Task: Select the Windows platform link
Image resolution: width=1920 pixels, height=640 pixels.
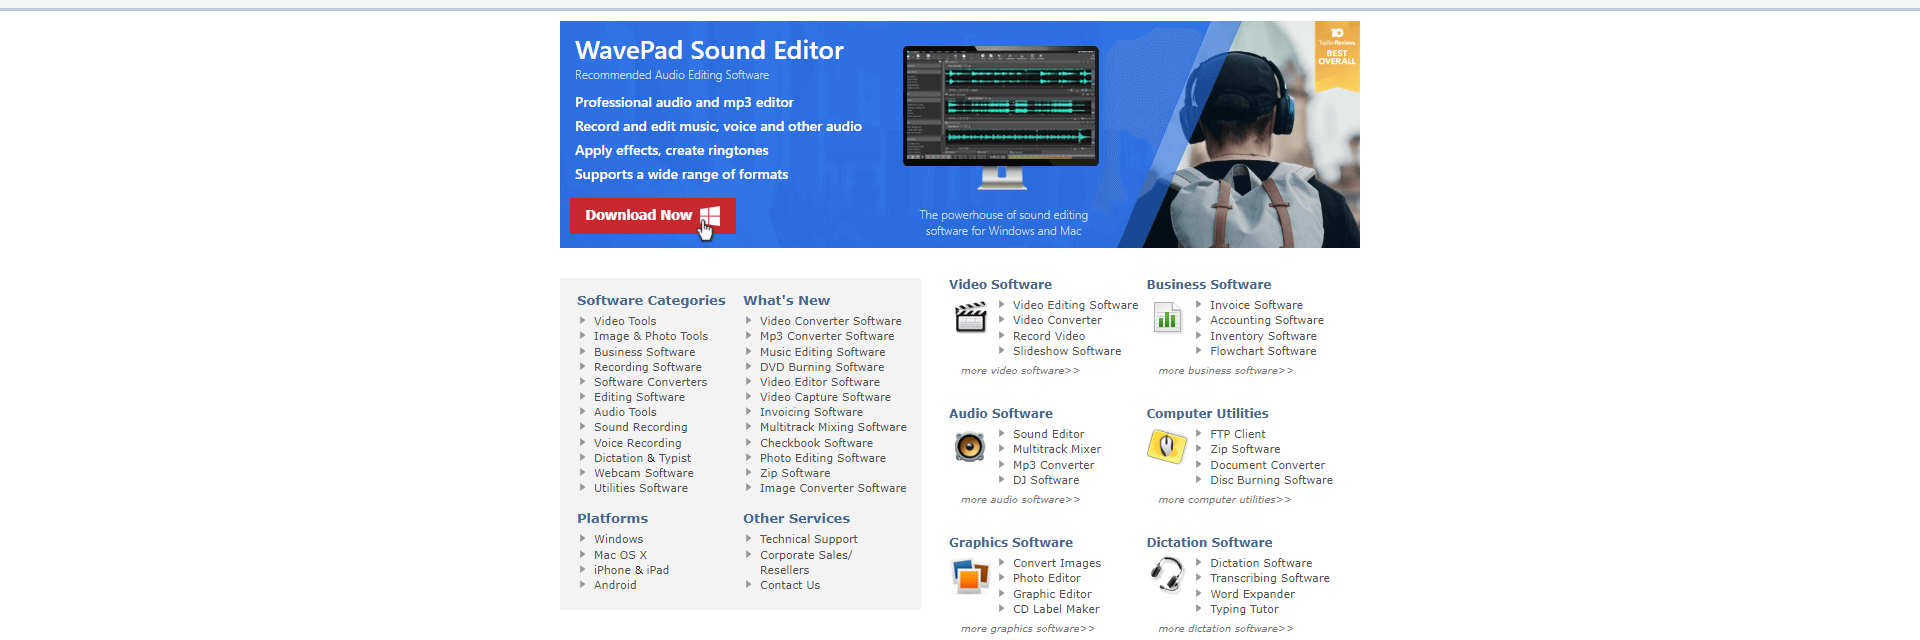Action: (618, 539)
